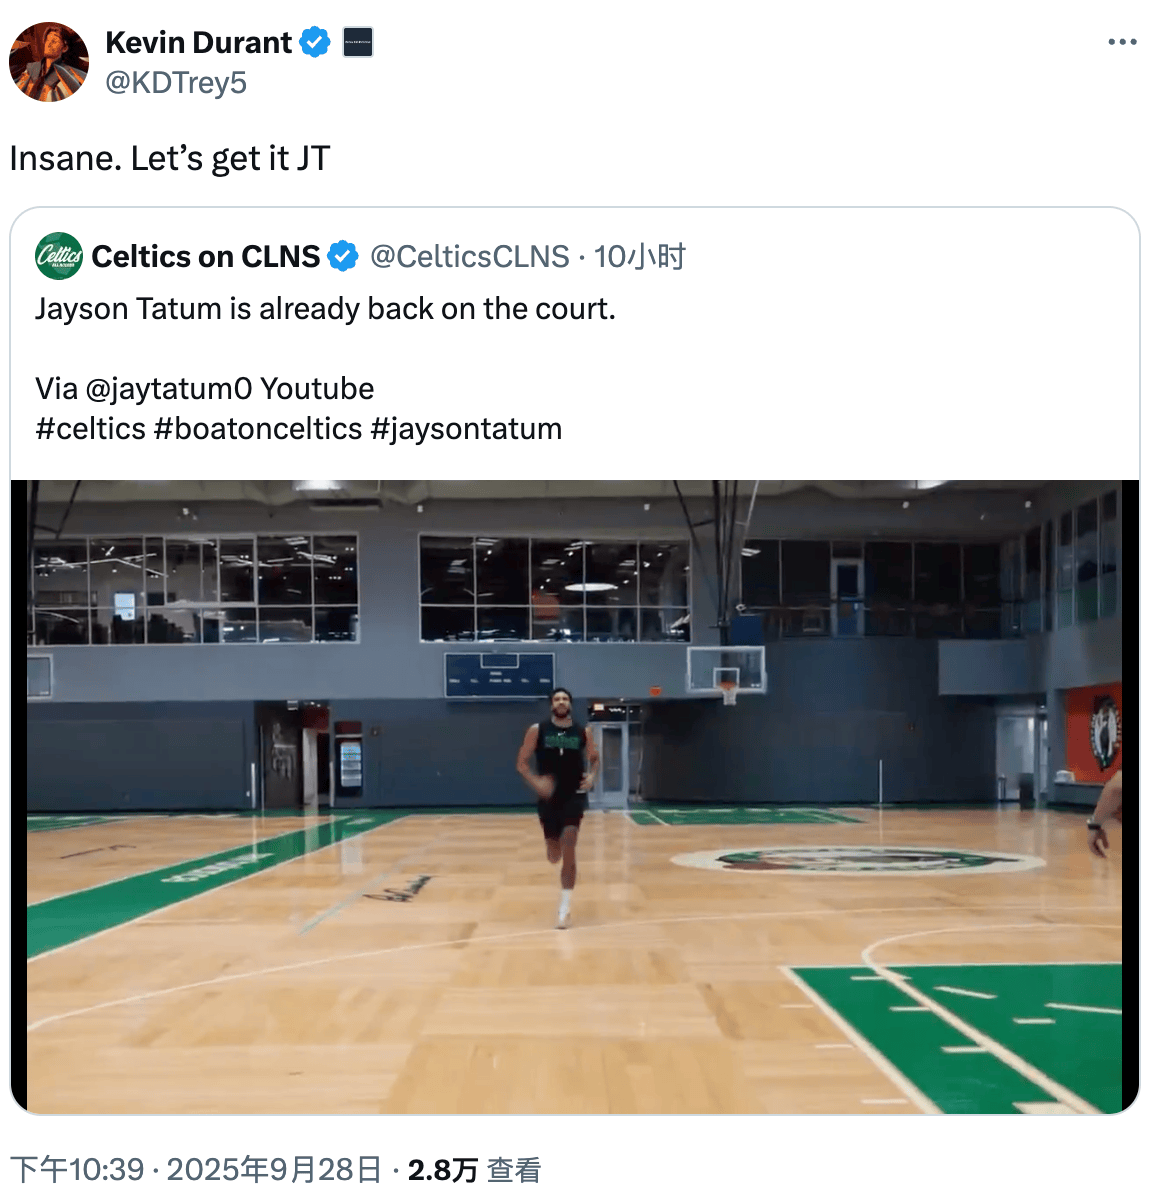Click the Celtics on CLNS avatar logo
The image size is (1154, 1194).
click(x=59, y=257)
